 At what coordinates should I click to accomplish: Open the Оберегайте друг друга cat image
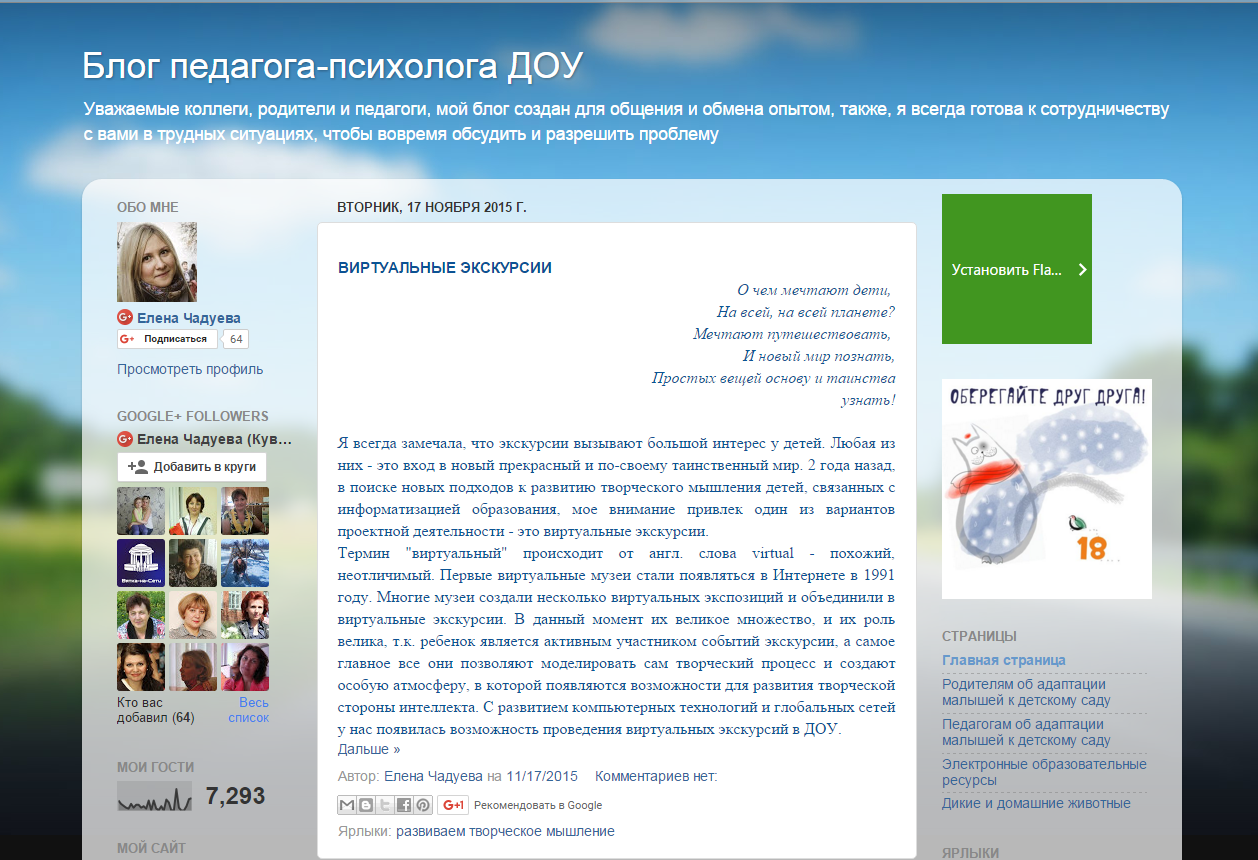[1047, 489]
